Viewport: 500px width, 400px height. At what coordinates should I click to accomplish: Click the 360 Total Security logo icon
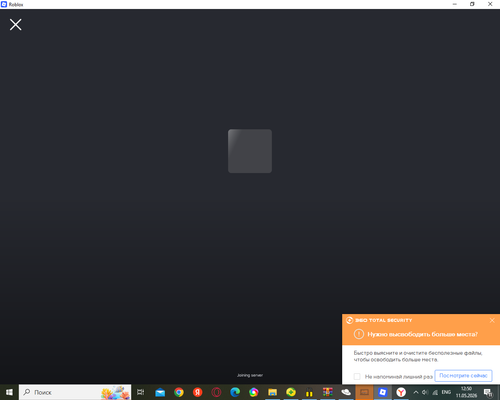(349, 320)
